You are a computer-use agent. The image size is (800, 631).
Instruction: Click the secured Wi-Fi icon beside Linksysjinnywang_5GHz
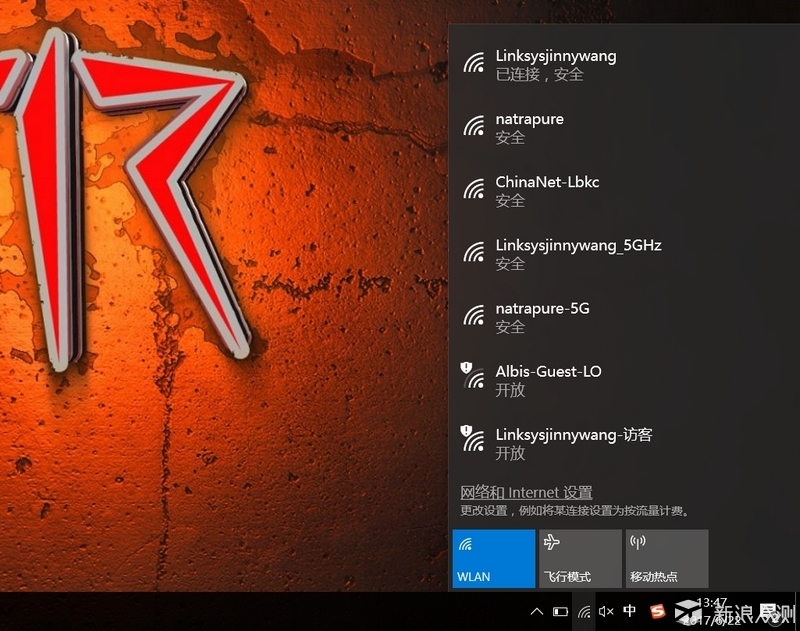471,253
